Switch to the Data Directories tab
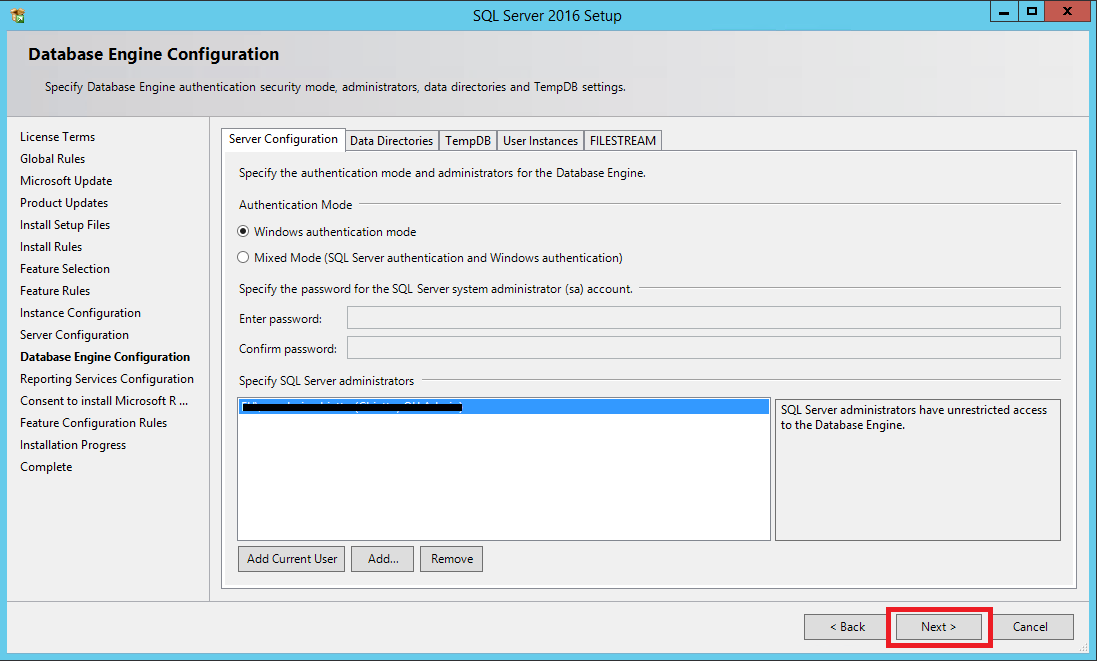The width and height of the screenshot is (1097, 661). [392, 141]
